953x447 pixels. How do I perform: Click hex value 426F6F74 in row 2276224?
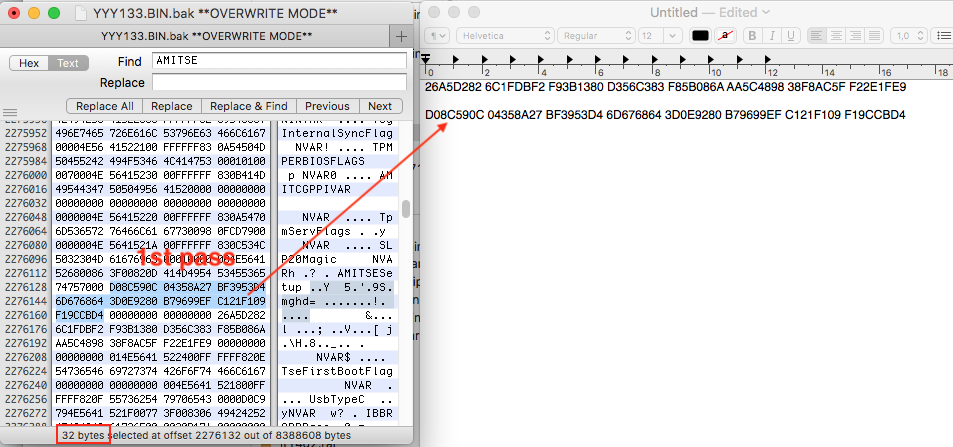point(187,372)
